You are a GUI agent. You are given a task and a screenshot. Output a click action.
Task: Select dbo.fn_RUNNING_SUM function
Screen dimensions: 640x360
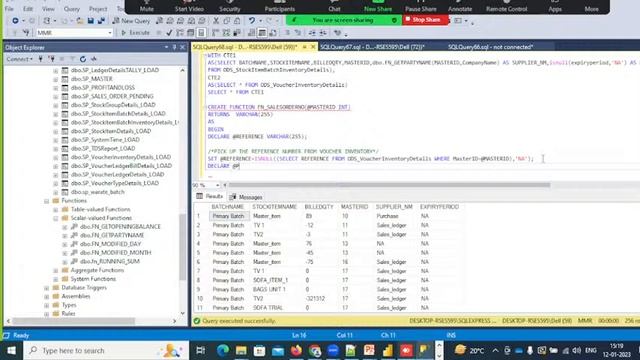click(x=109, y=261)
